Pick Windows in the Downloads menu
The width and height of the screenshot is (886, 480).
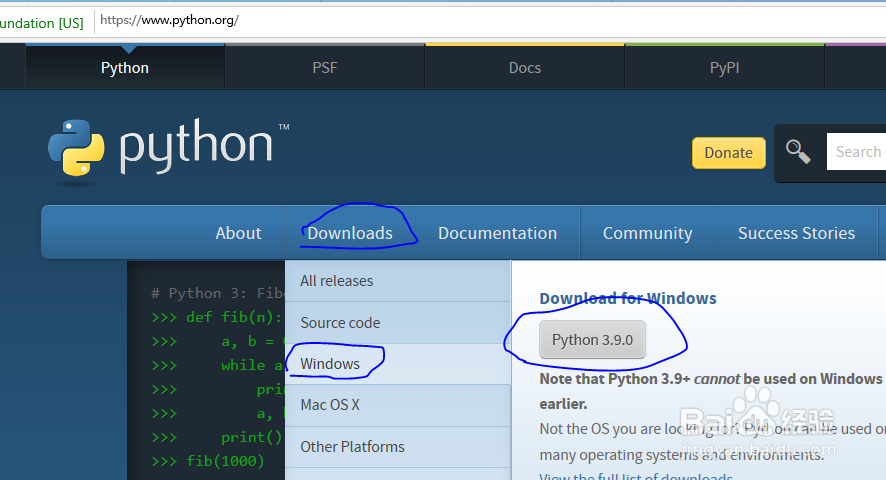330,364
